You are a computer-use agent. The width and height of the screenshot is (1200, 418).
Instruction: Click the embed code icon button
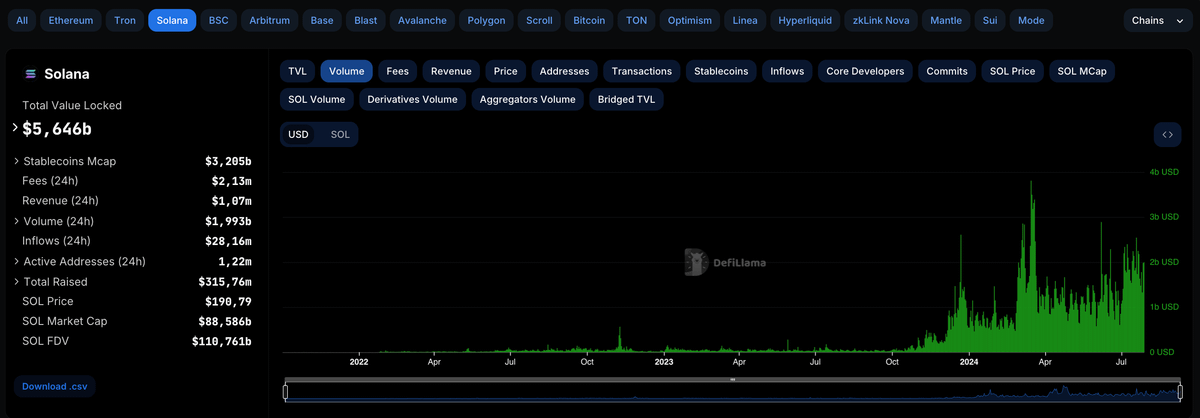tap(1167, 135)
